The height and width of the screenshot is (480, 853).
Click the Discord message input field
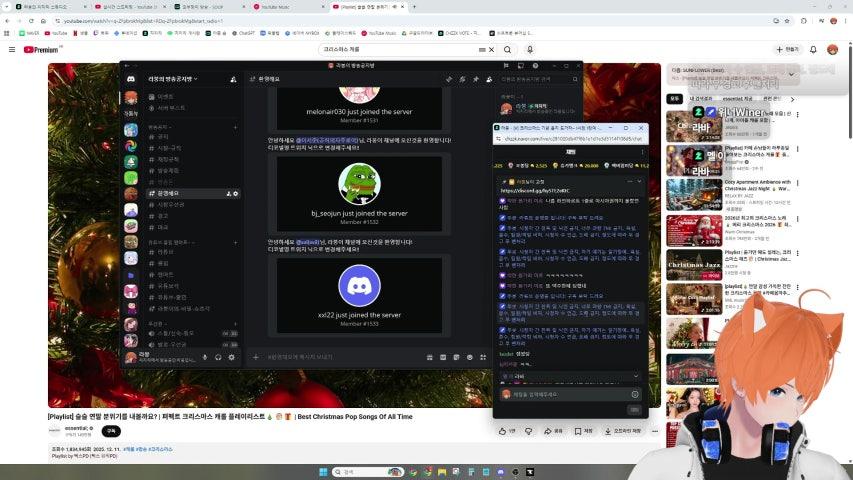point(343,357)
